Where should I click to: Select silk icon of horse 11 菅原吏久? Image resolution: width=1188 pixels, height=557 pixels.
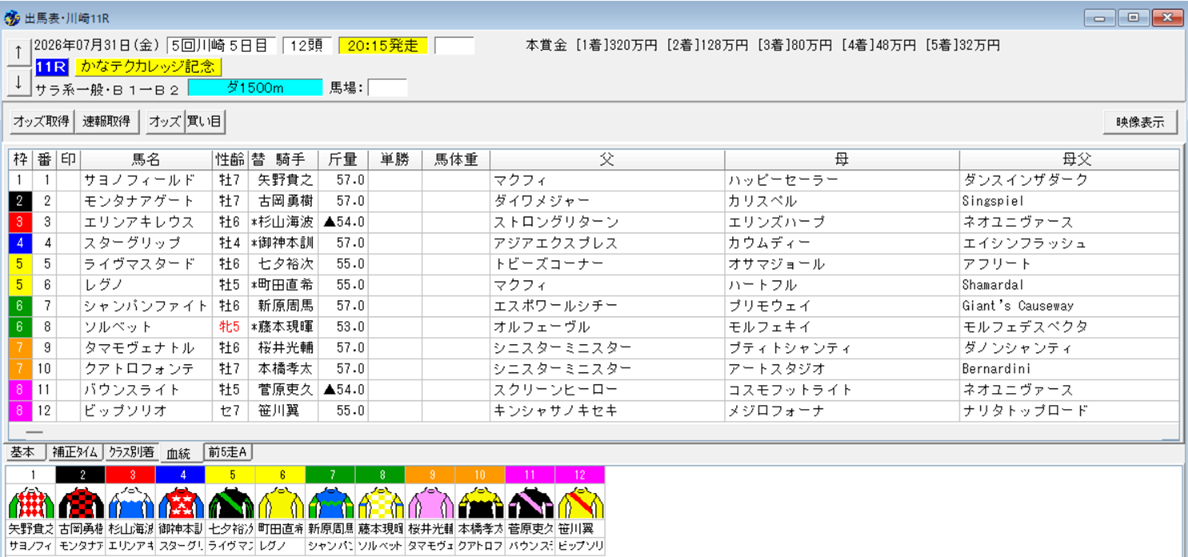530,501
